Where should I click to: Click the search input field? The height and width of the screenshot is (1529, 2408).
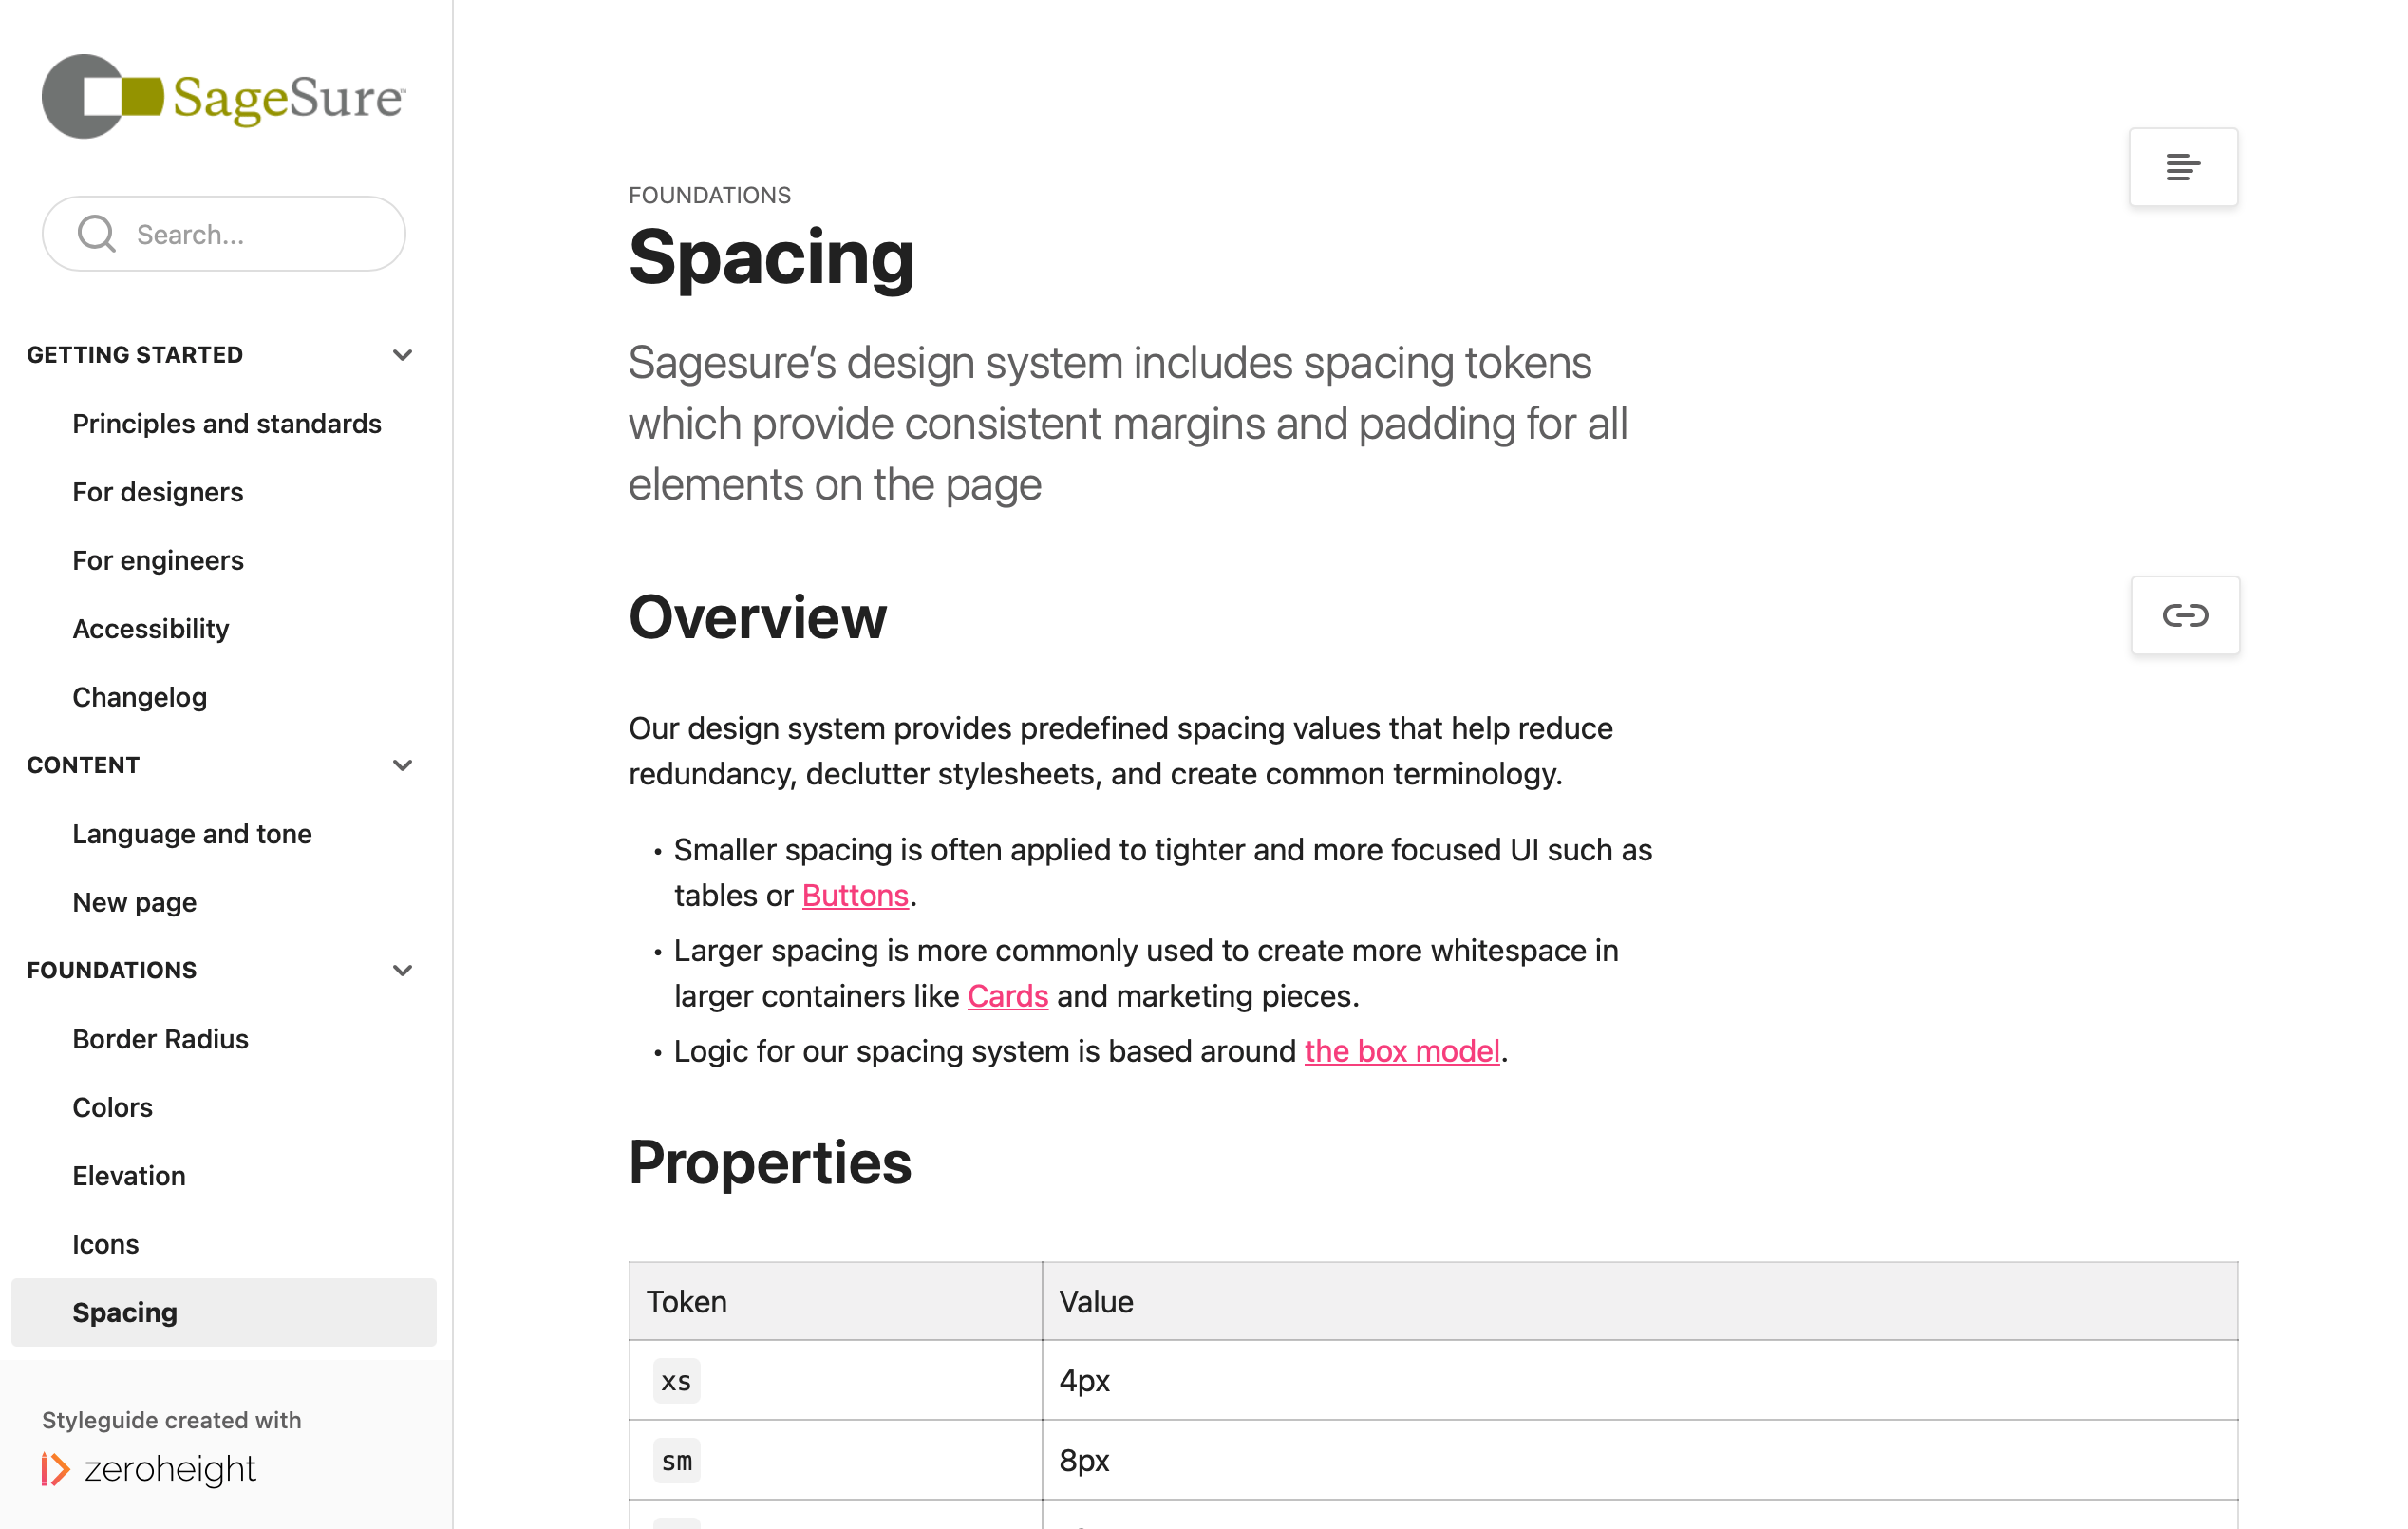pos(223,234)
